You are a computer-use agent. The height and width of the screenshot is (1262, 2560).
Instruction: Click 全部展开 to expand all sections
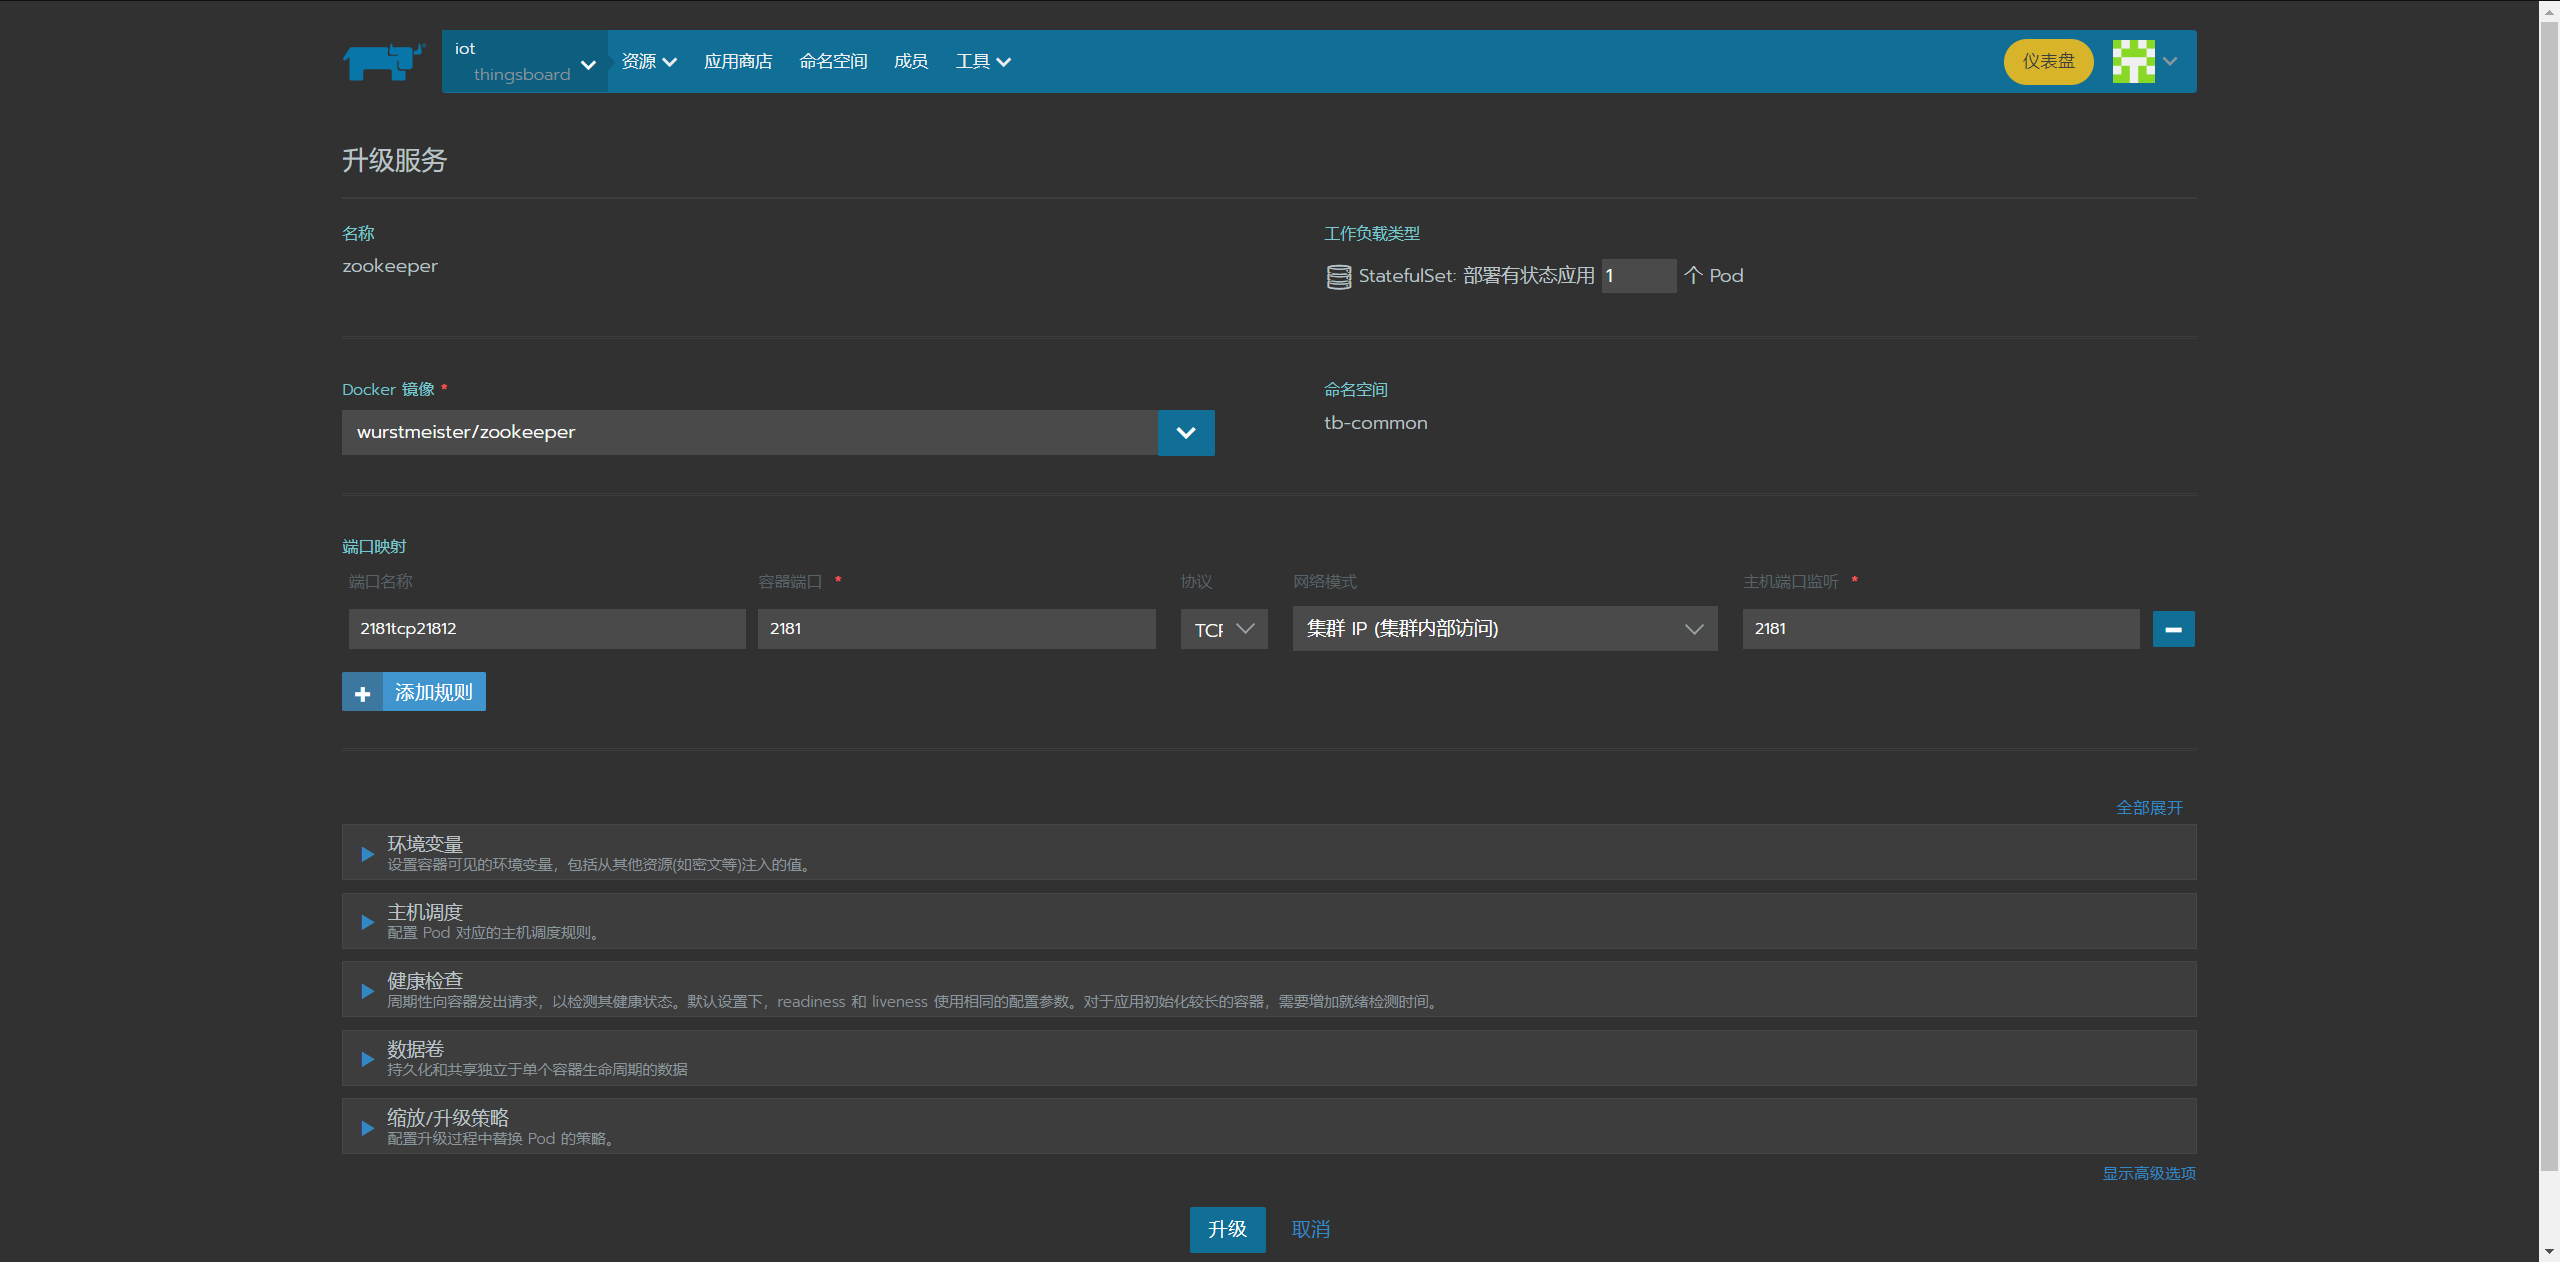click(2149, 807)
